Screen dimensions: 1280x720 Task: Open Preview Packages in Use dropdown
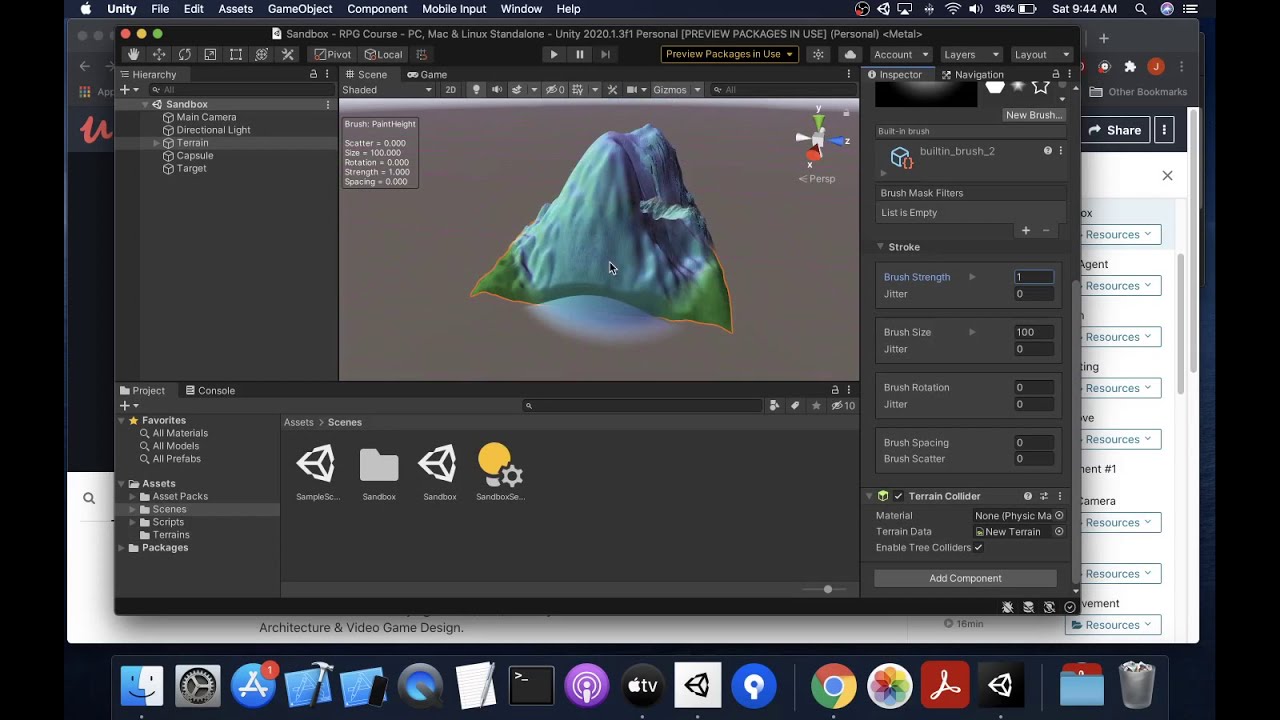pyautogui.click(x=729, y=54)
